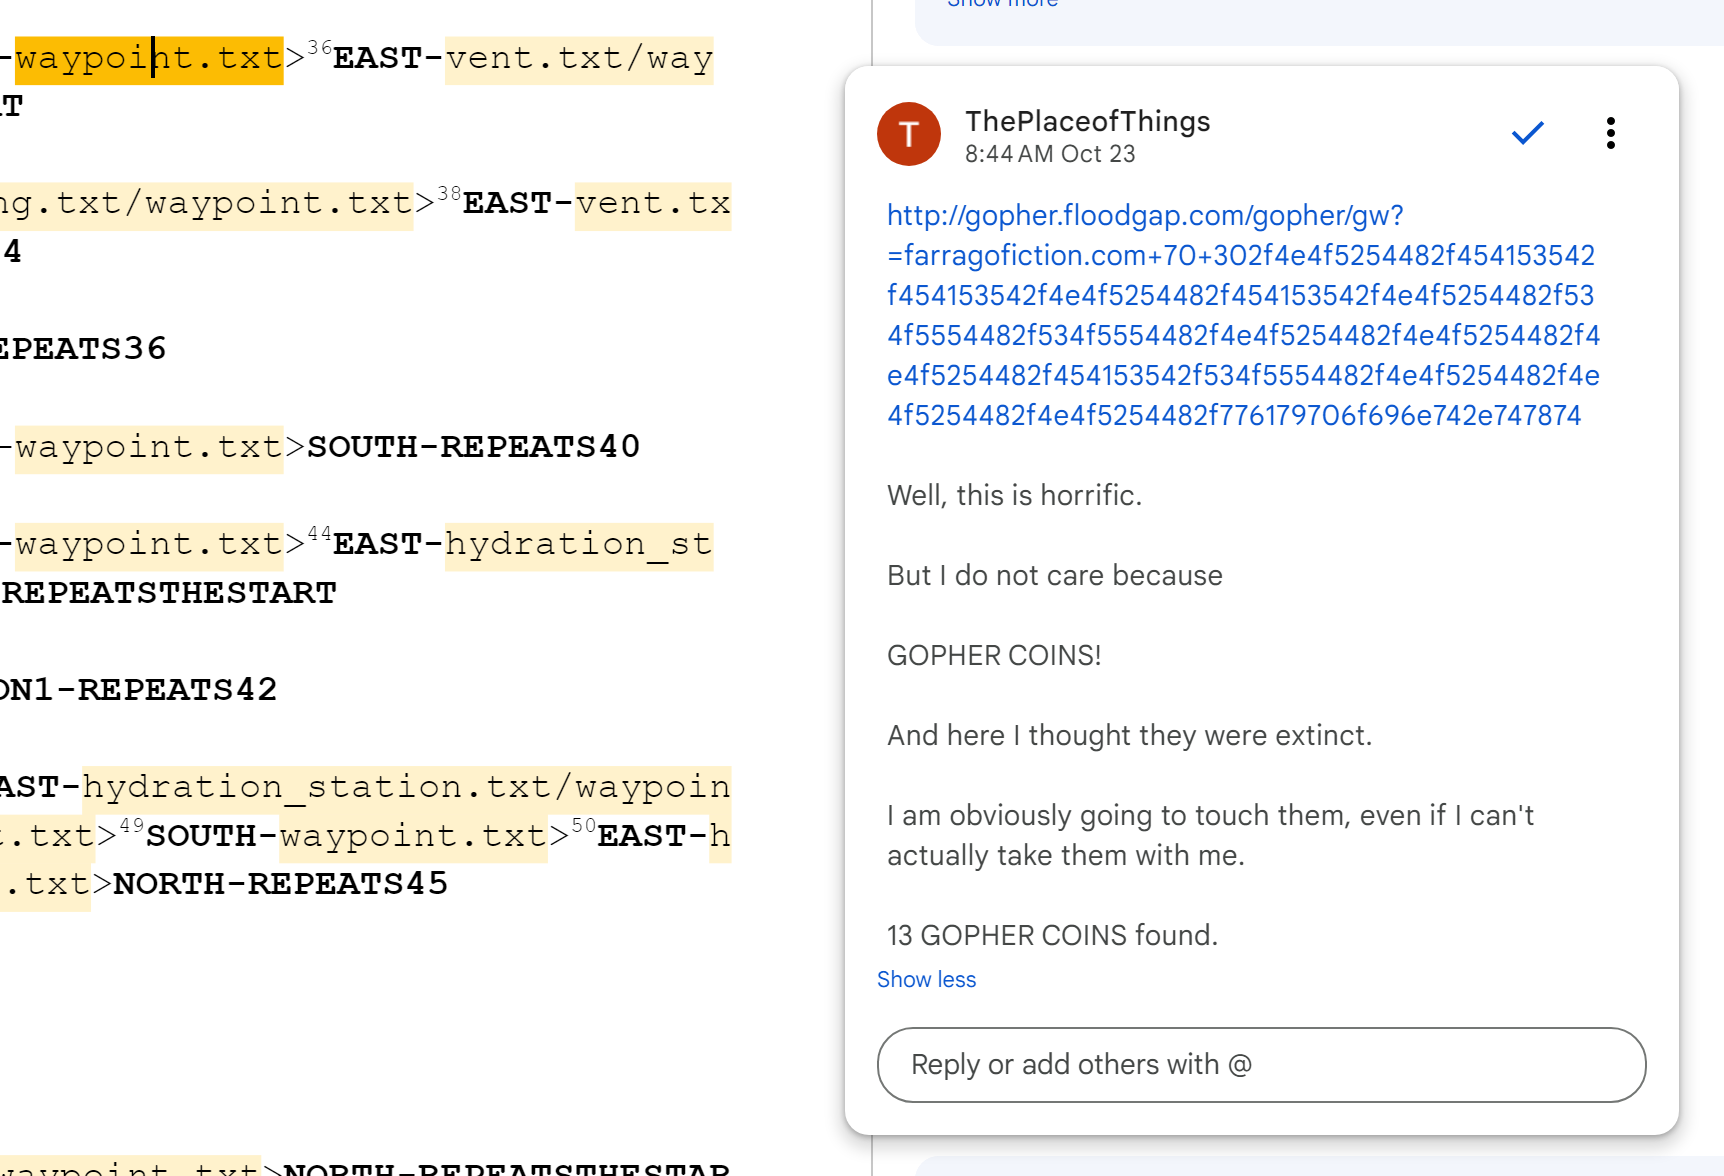1724x1176 pixels.
Task: Select footnote marker 50
Action: point(583,825)
